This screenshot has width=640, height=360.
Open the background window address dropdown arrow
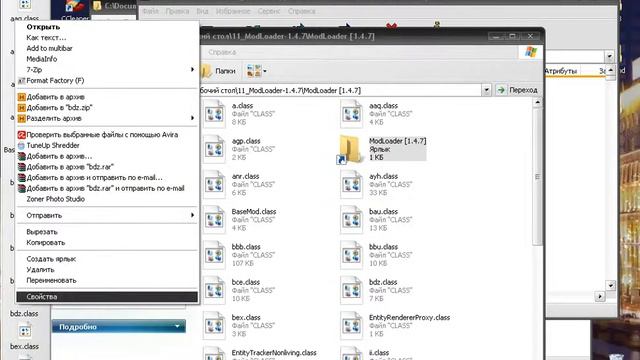tap(610, 56)
